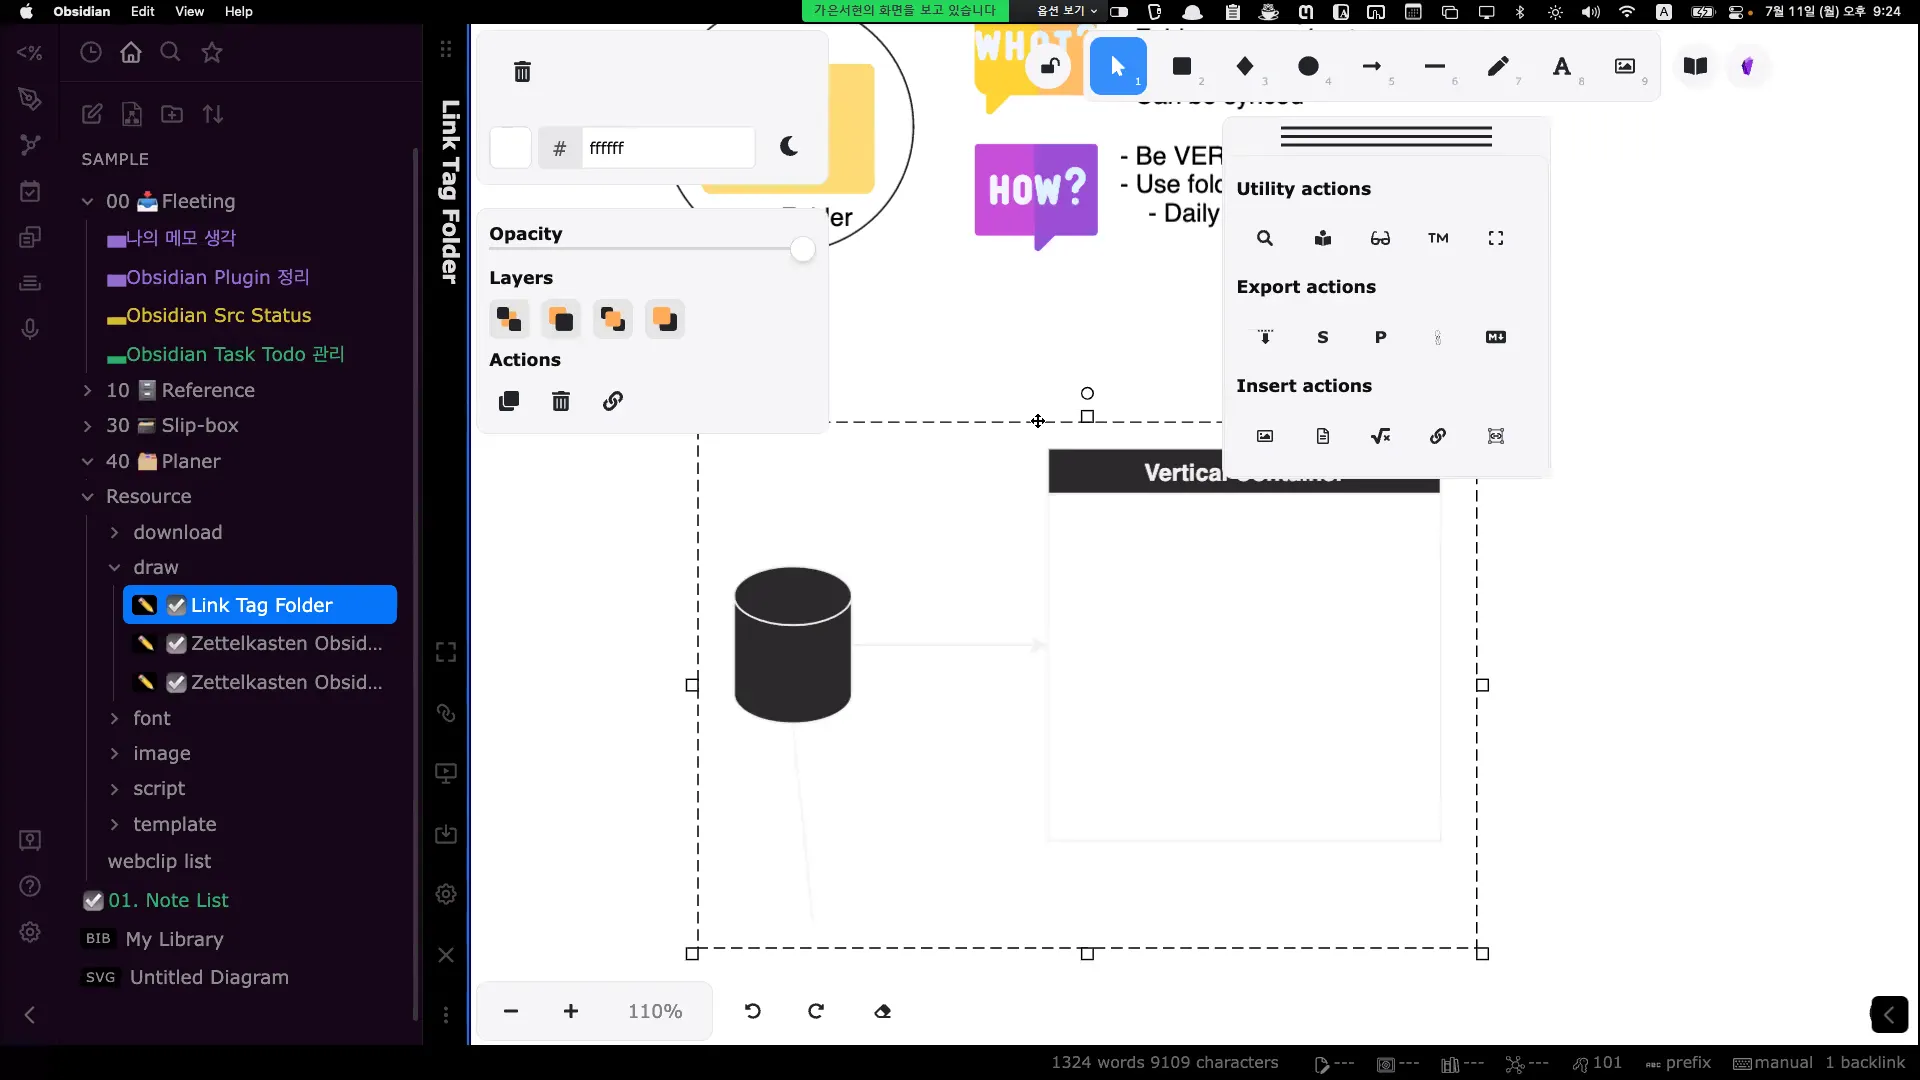Select the Arrow tool
Viewport: 1920px width, 1080px height.
coord(1371,67)
